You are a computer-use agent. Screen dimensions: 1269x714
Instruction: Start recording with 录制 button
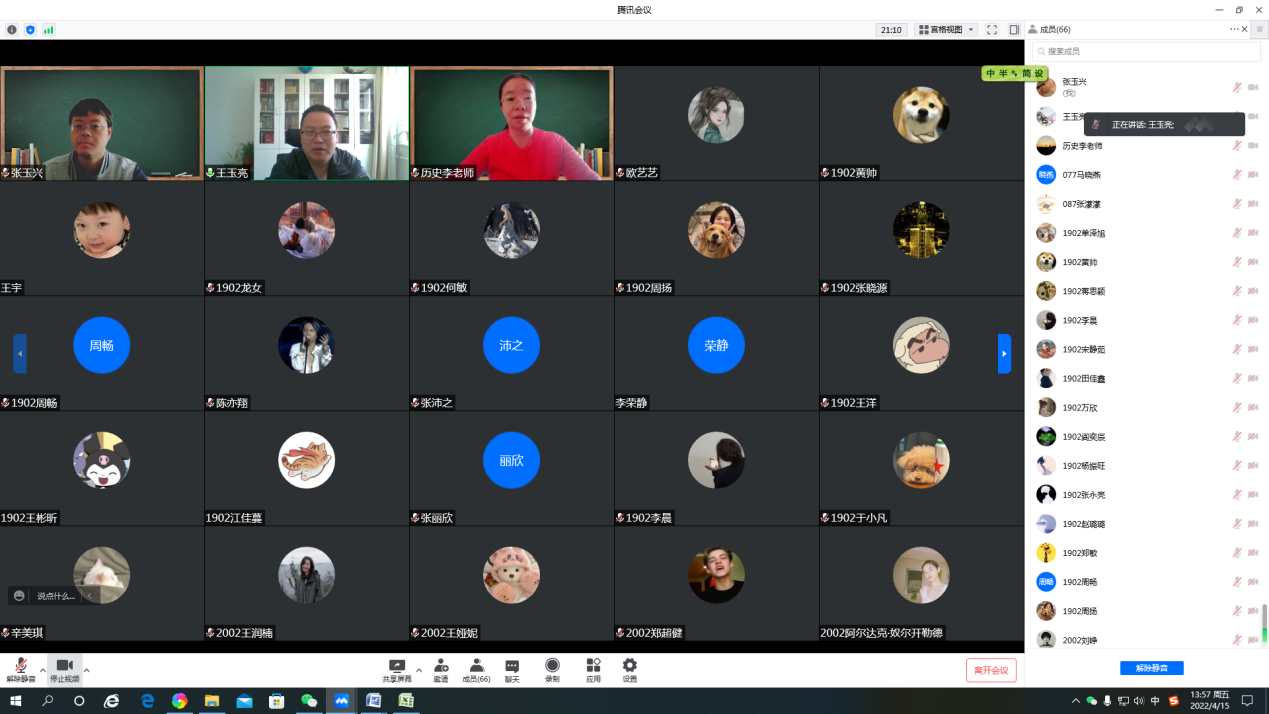coord(552,670)
